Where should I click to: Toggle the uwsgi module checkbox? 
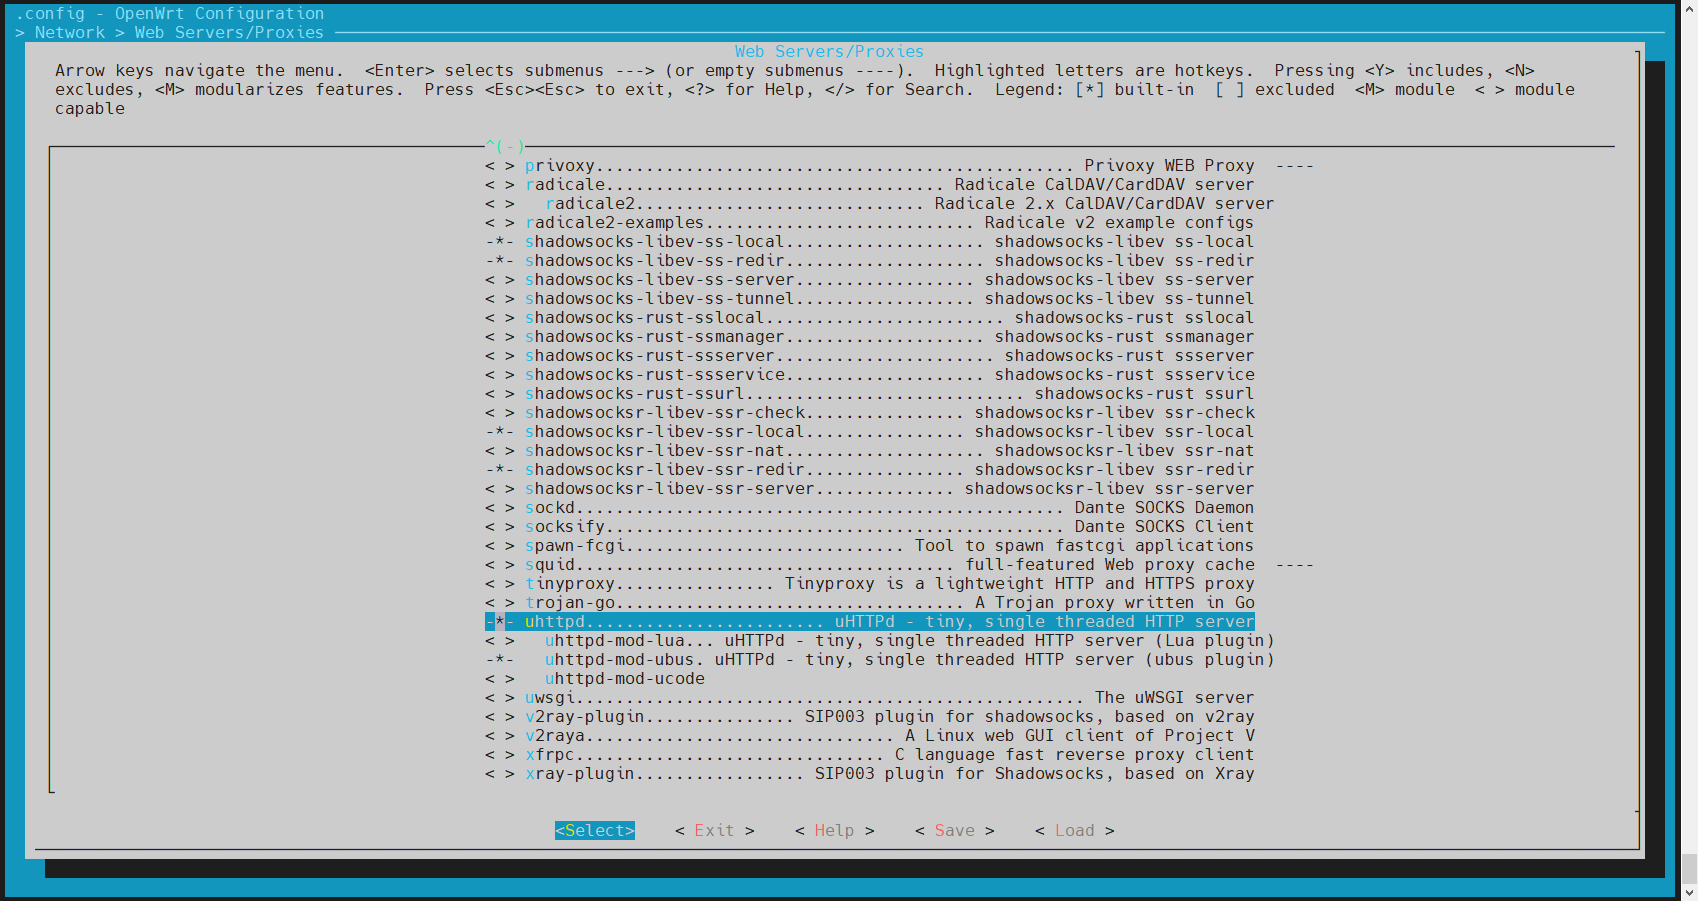point(499,698)
